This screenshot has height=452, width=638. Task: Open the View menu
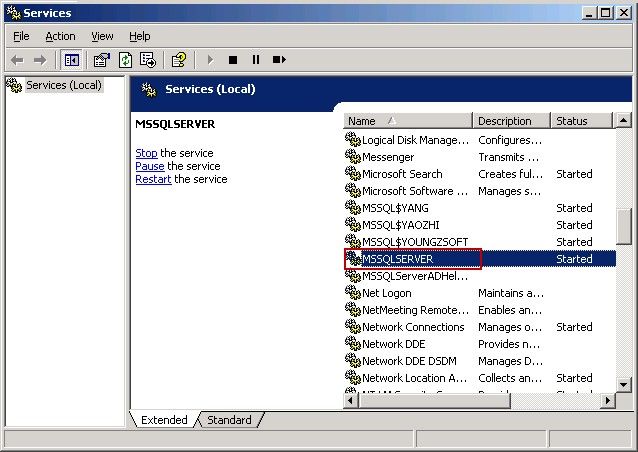(x=102, y=36)
